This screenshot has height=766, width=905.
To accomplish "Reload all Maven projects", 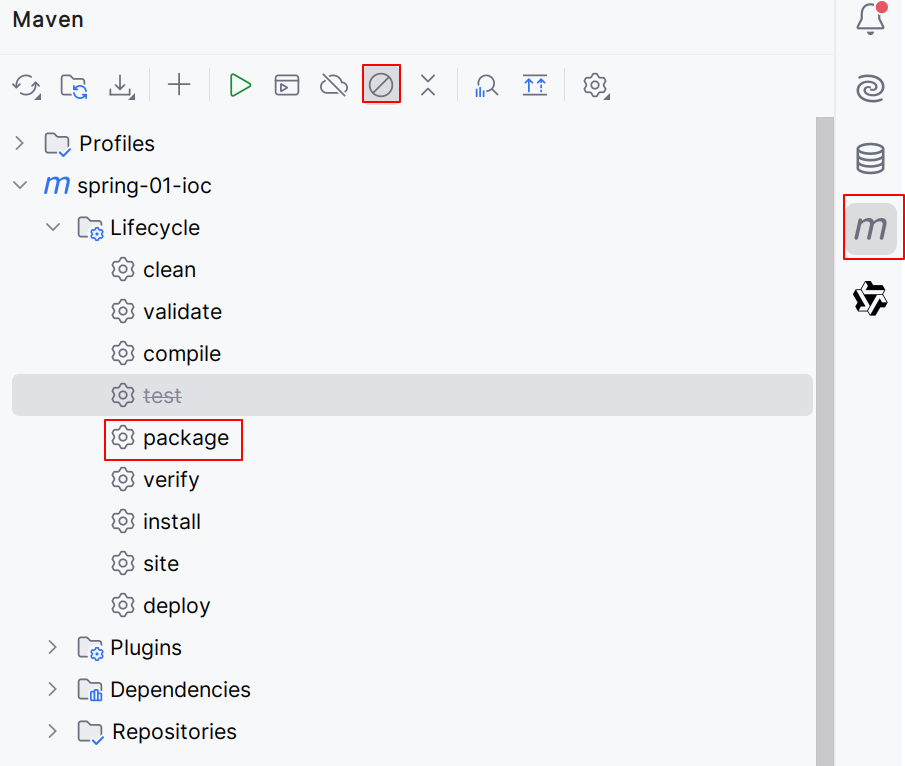I will tap(27, 85).
